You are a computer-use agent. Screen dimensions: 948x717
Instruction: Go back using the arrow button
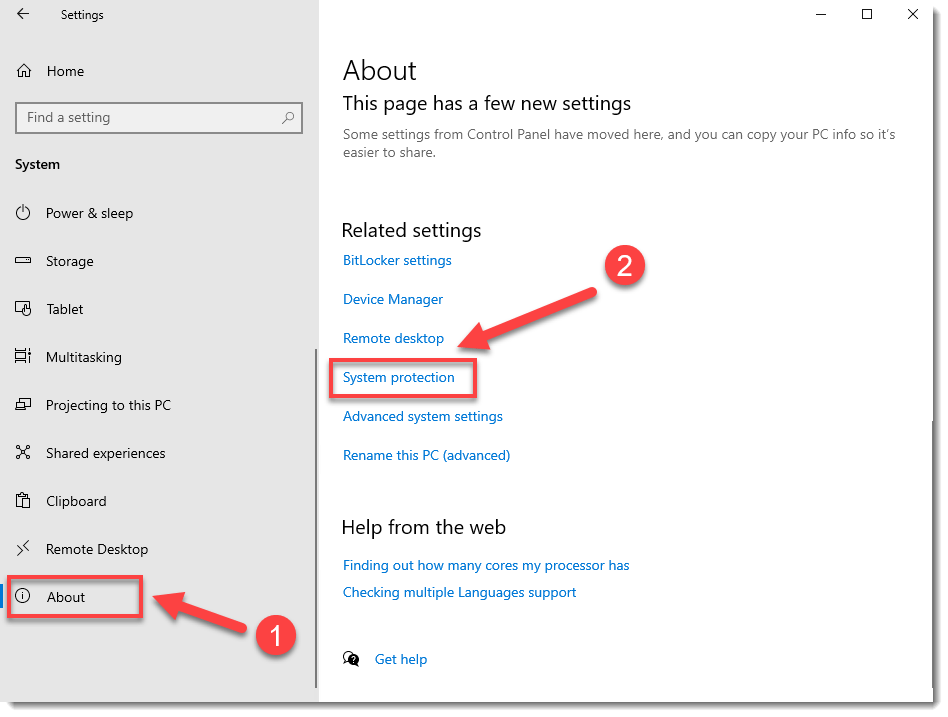(x=22, y=14)
